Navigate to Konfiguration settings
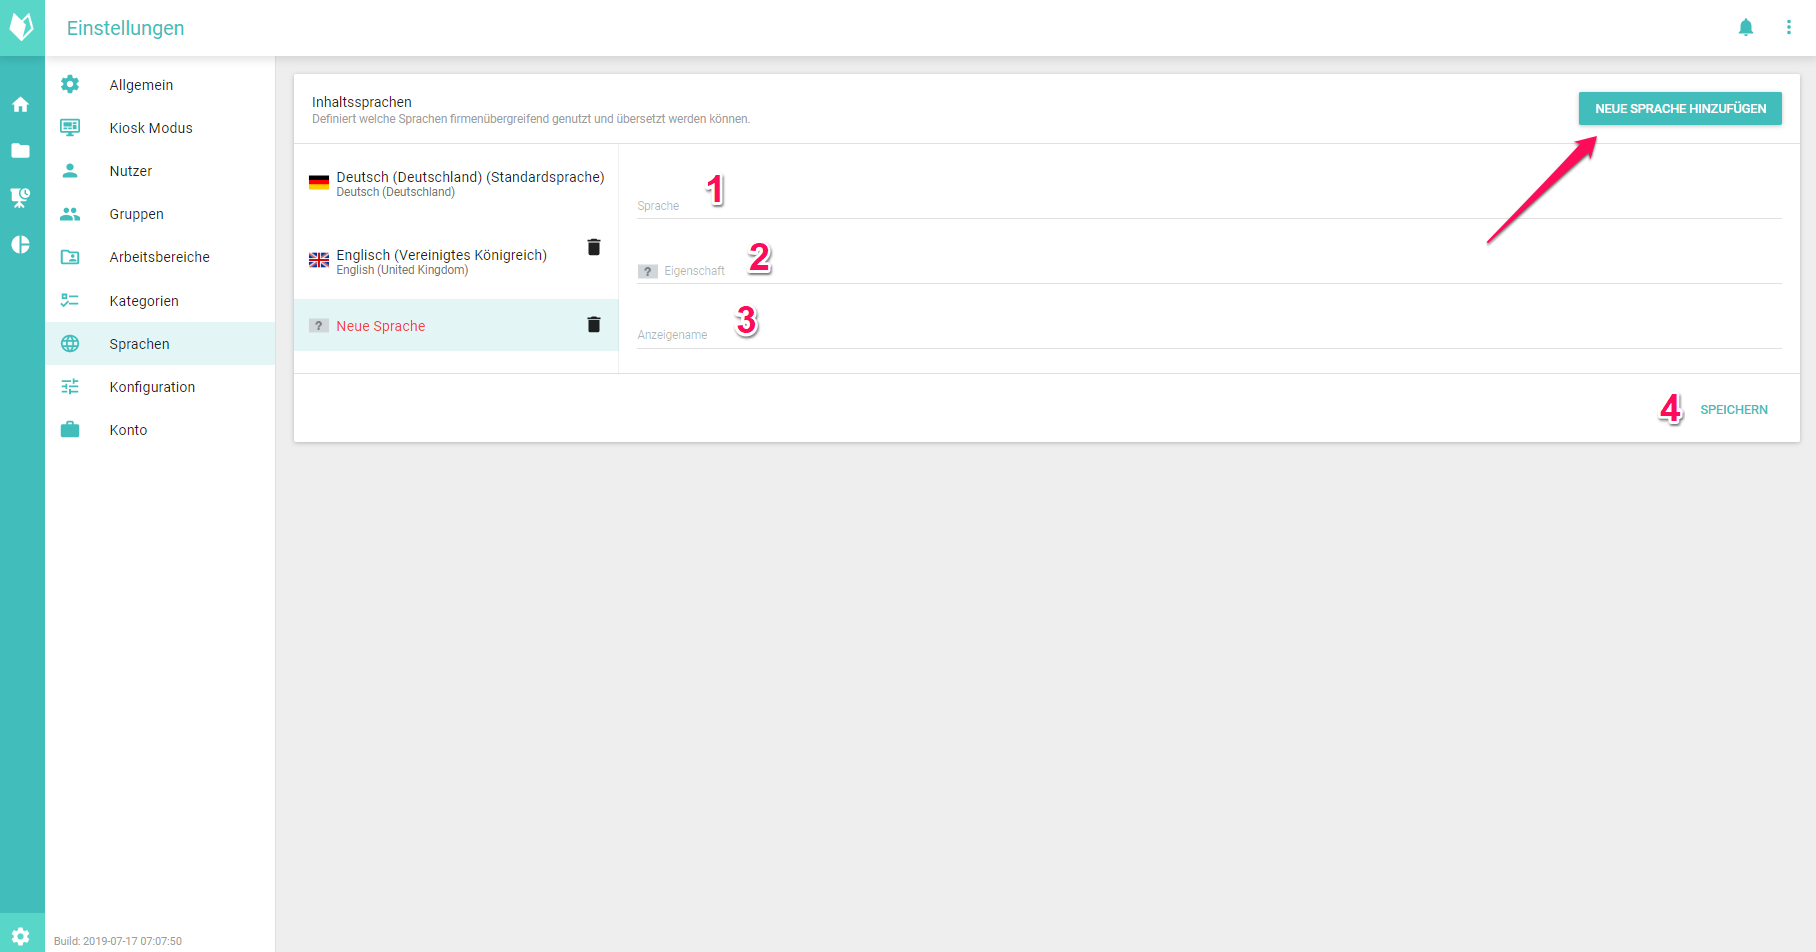Screen dimensions: 1816x952 pyautogui.click(x=152, y=387)
